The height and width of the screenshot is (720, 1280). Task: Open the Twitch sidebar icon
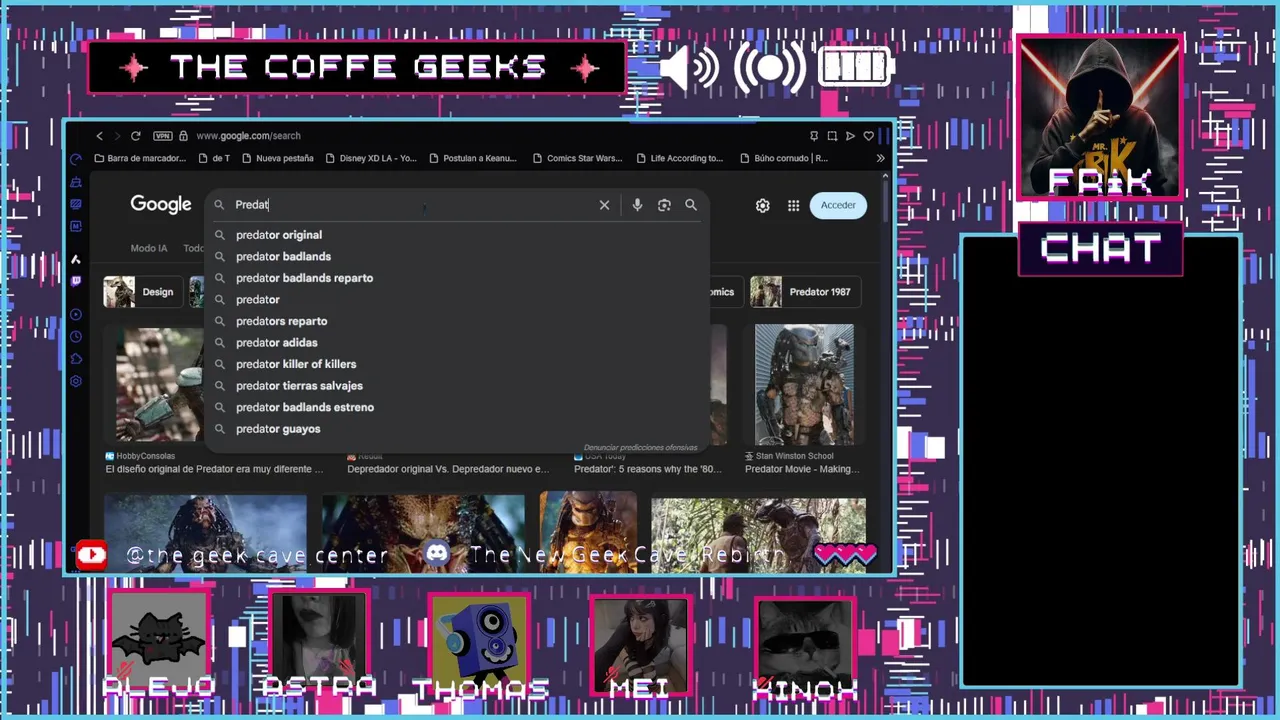coord(76,281)
